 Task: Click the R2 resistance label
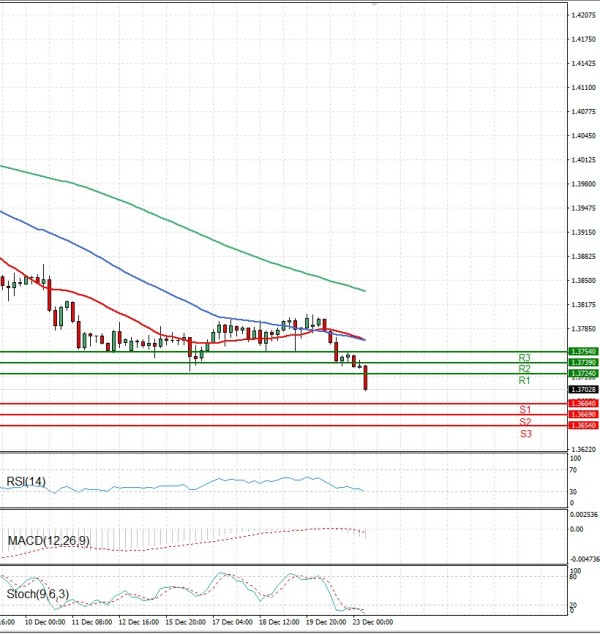coord(524,369)
